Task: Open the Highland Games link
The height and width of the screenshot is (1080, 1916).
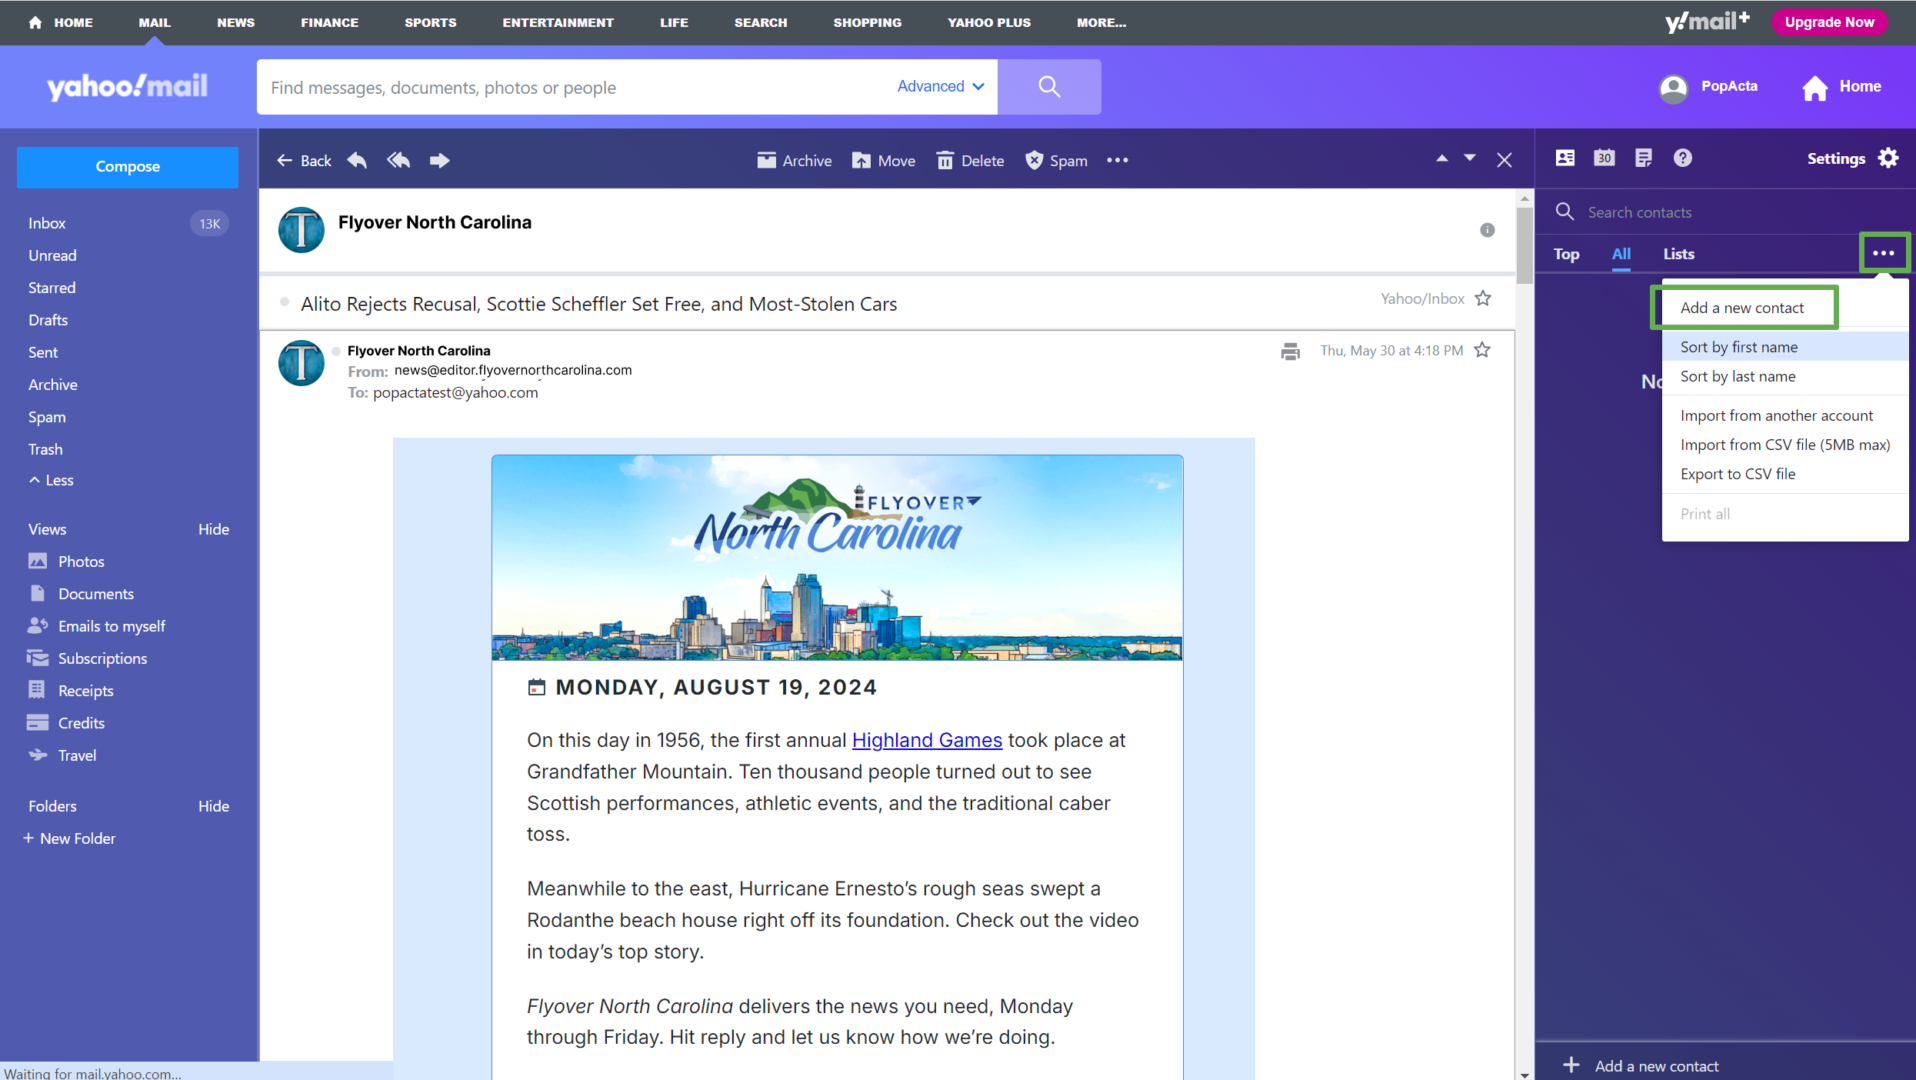Action: (x=926, y=740)
